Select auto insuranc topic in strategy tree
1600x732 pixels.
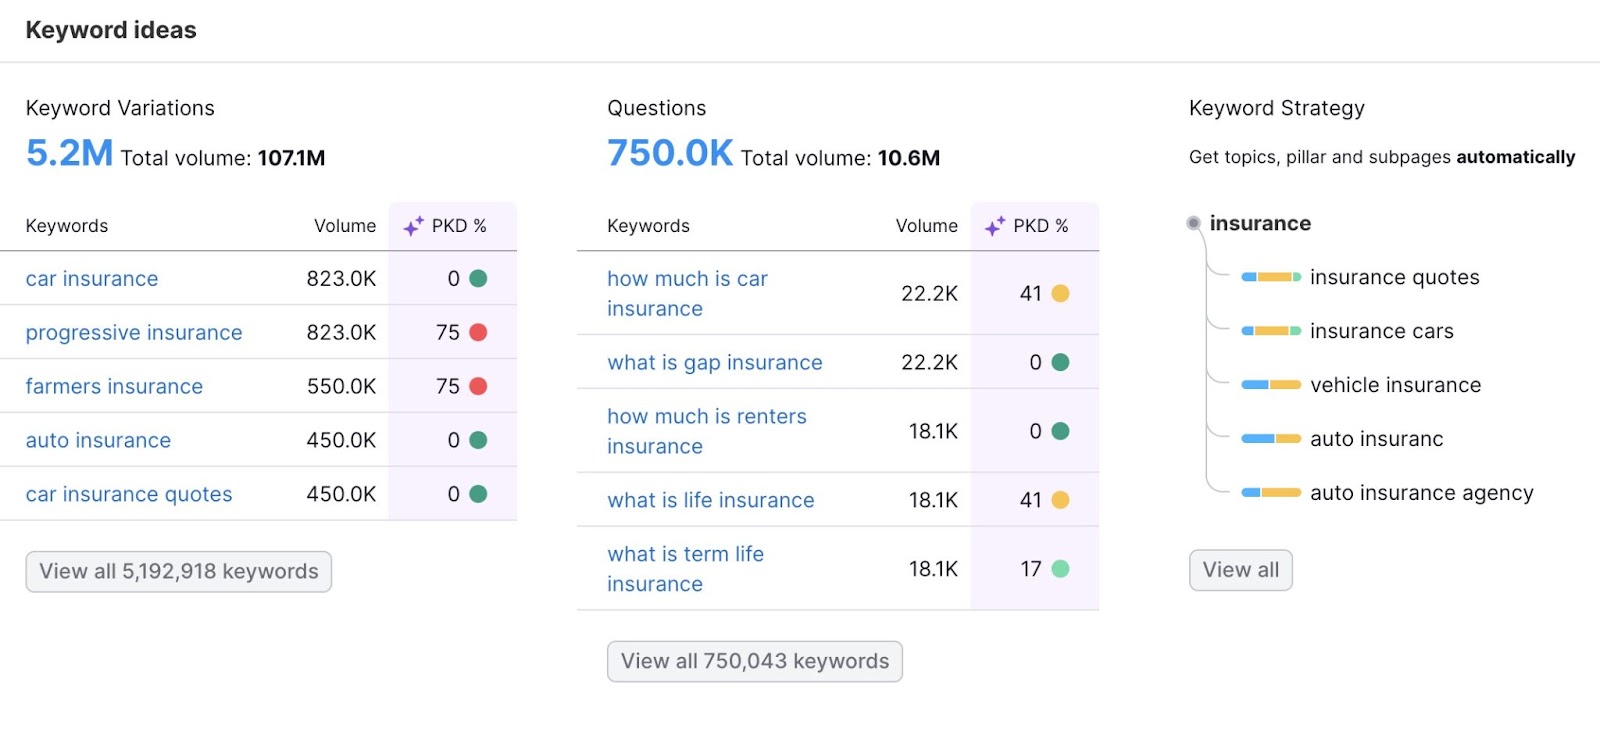point(1377,440)
